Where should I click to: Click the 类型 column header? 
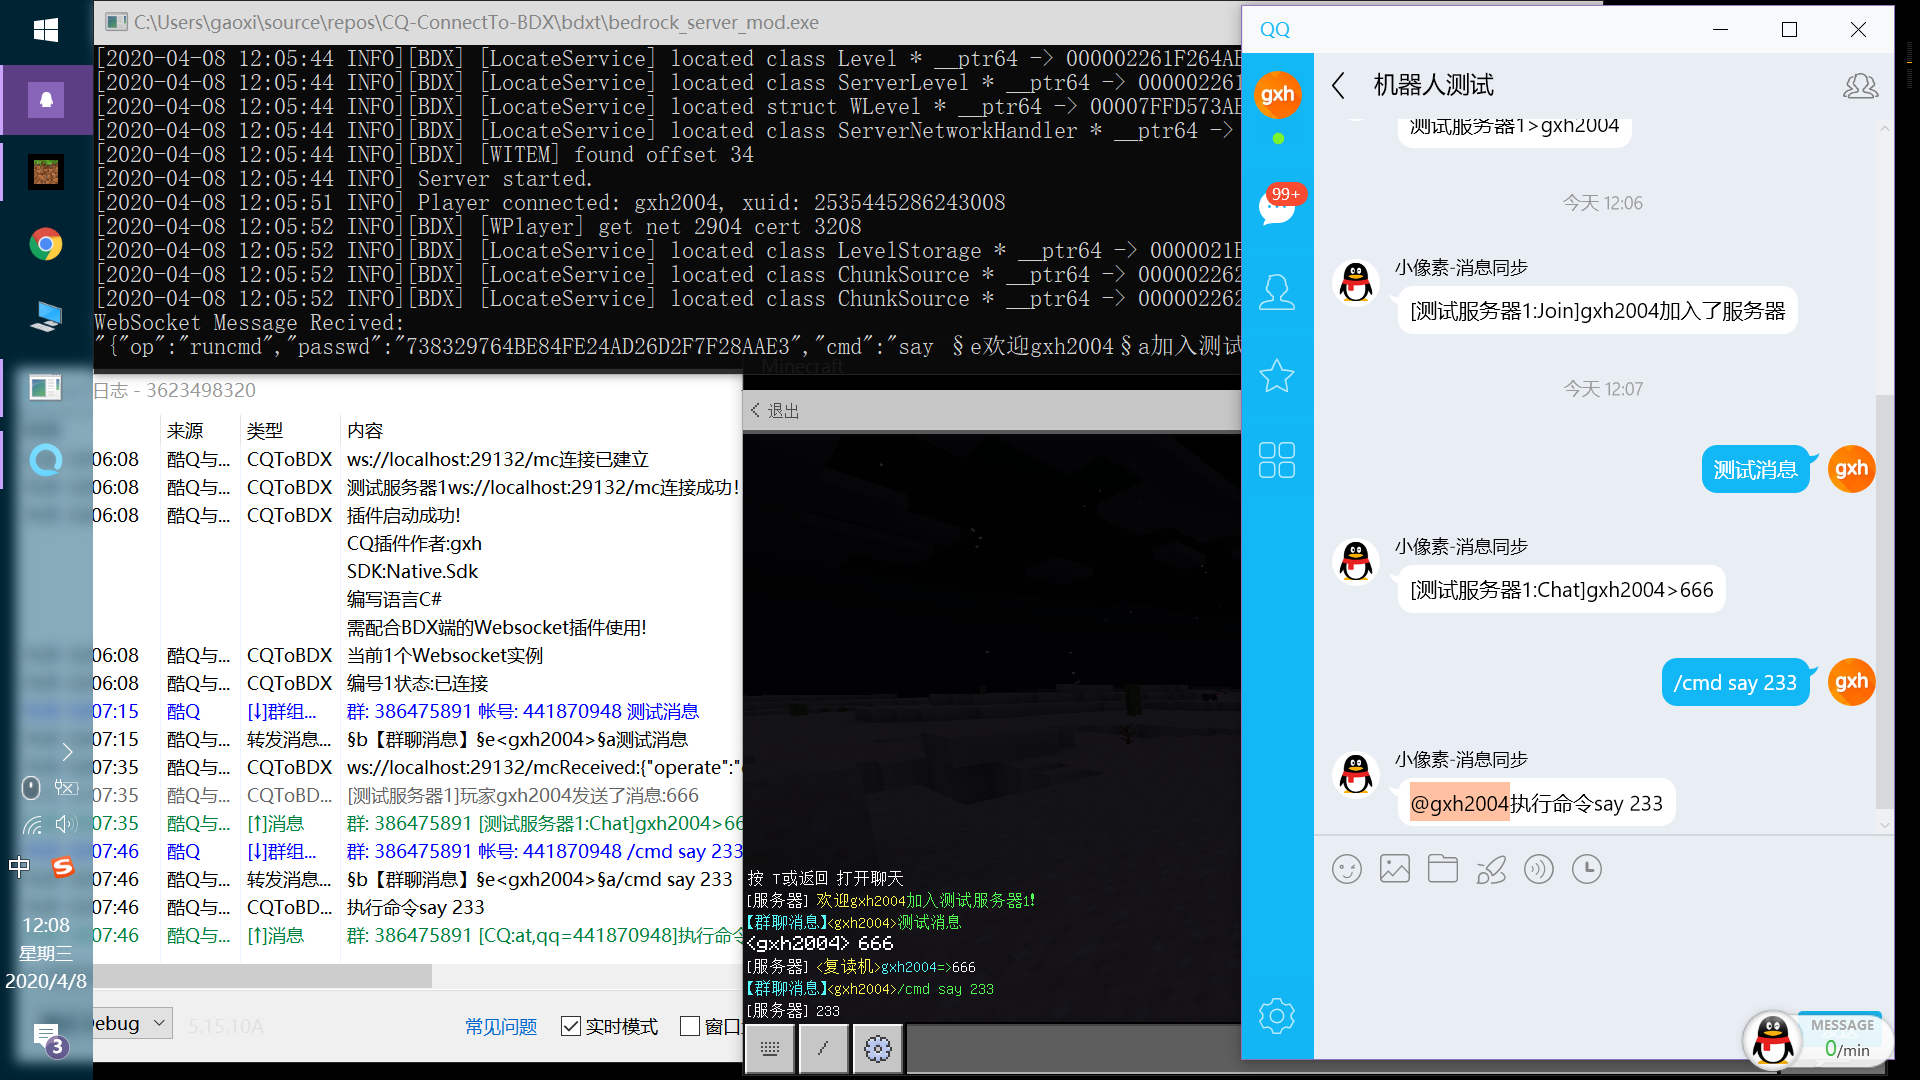pyautogui.click(x=265, y=431)
